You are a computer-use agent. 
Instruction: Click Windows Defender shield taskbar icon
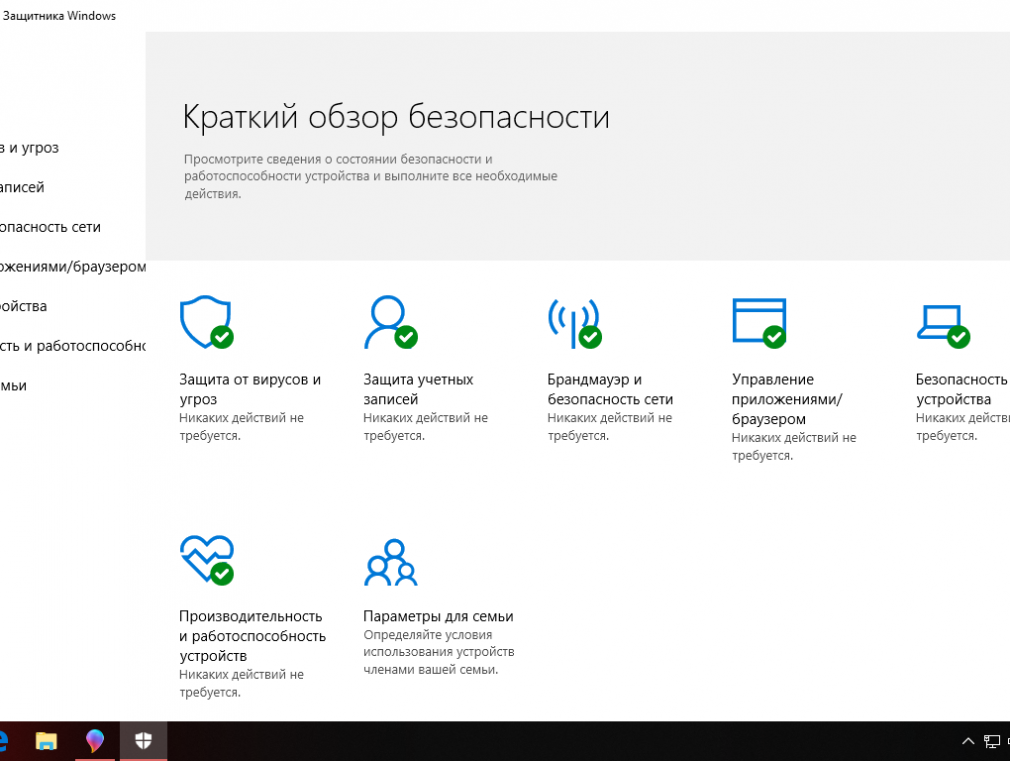[143, 741]
